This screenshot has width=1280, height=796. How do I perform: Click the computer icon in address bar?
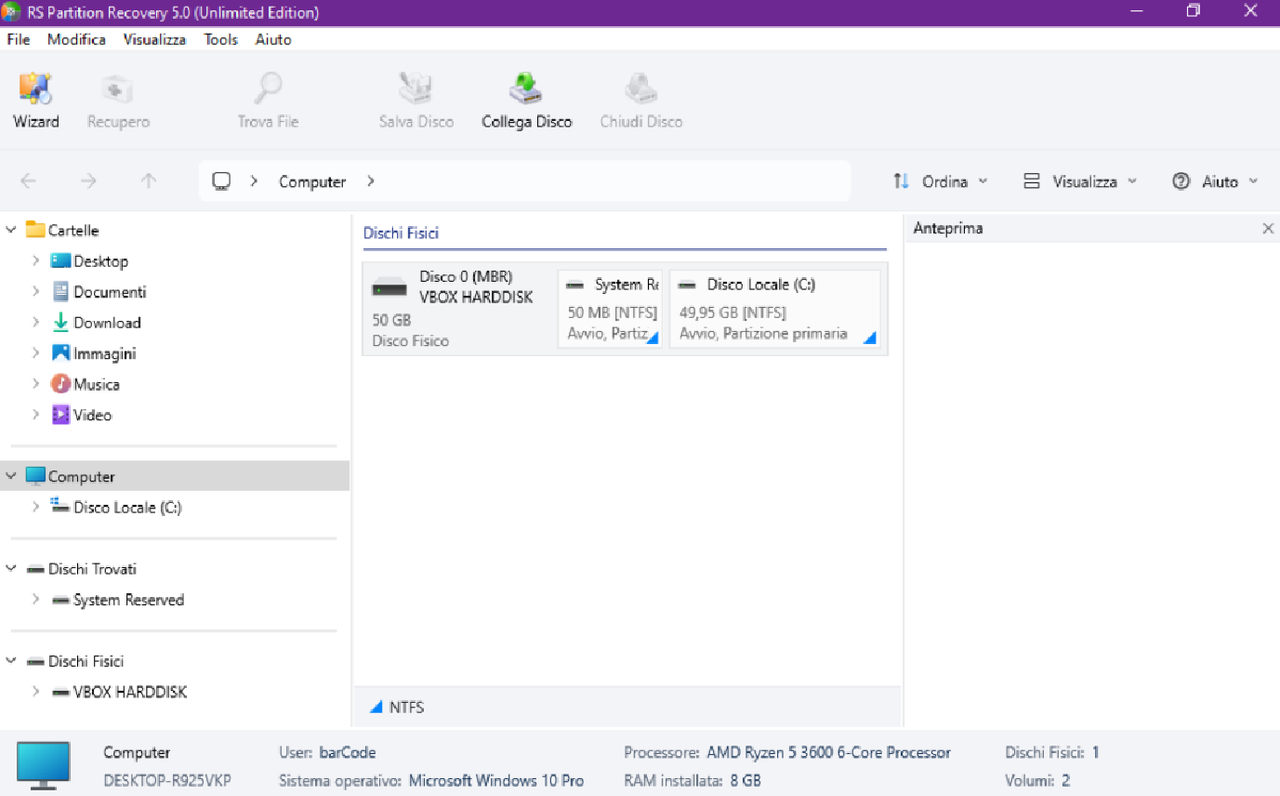[x=222, y=181]
